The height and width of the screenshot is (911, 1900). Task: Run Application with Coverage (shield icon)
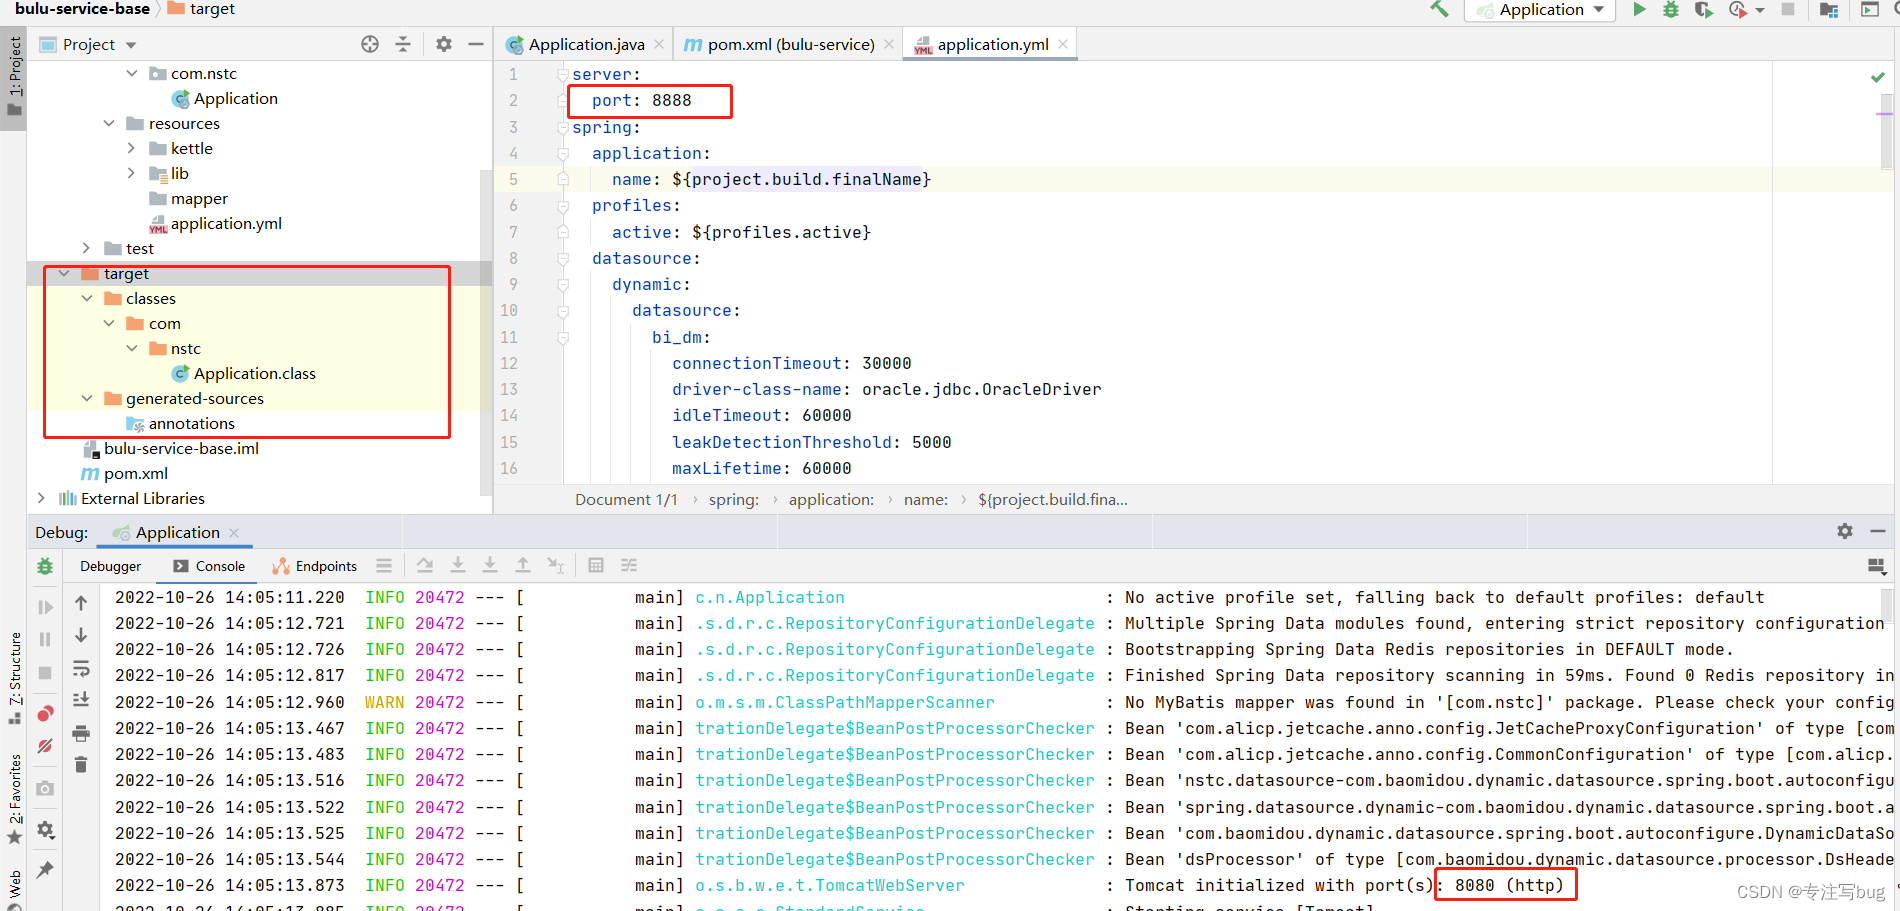click(1705, 9)
